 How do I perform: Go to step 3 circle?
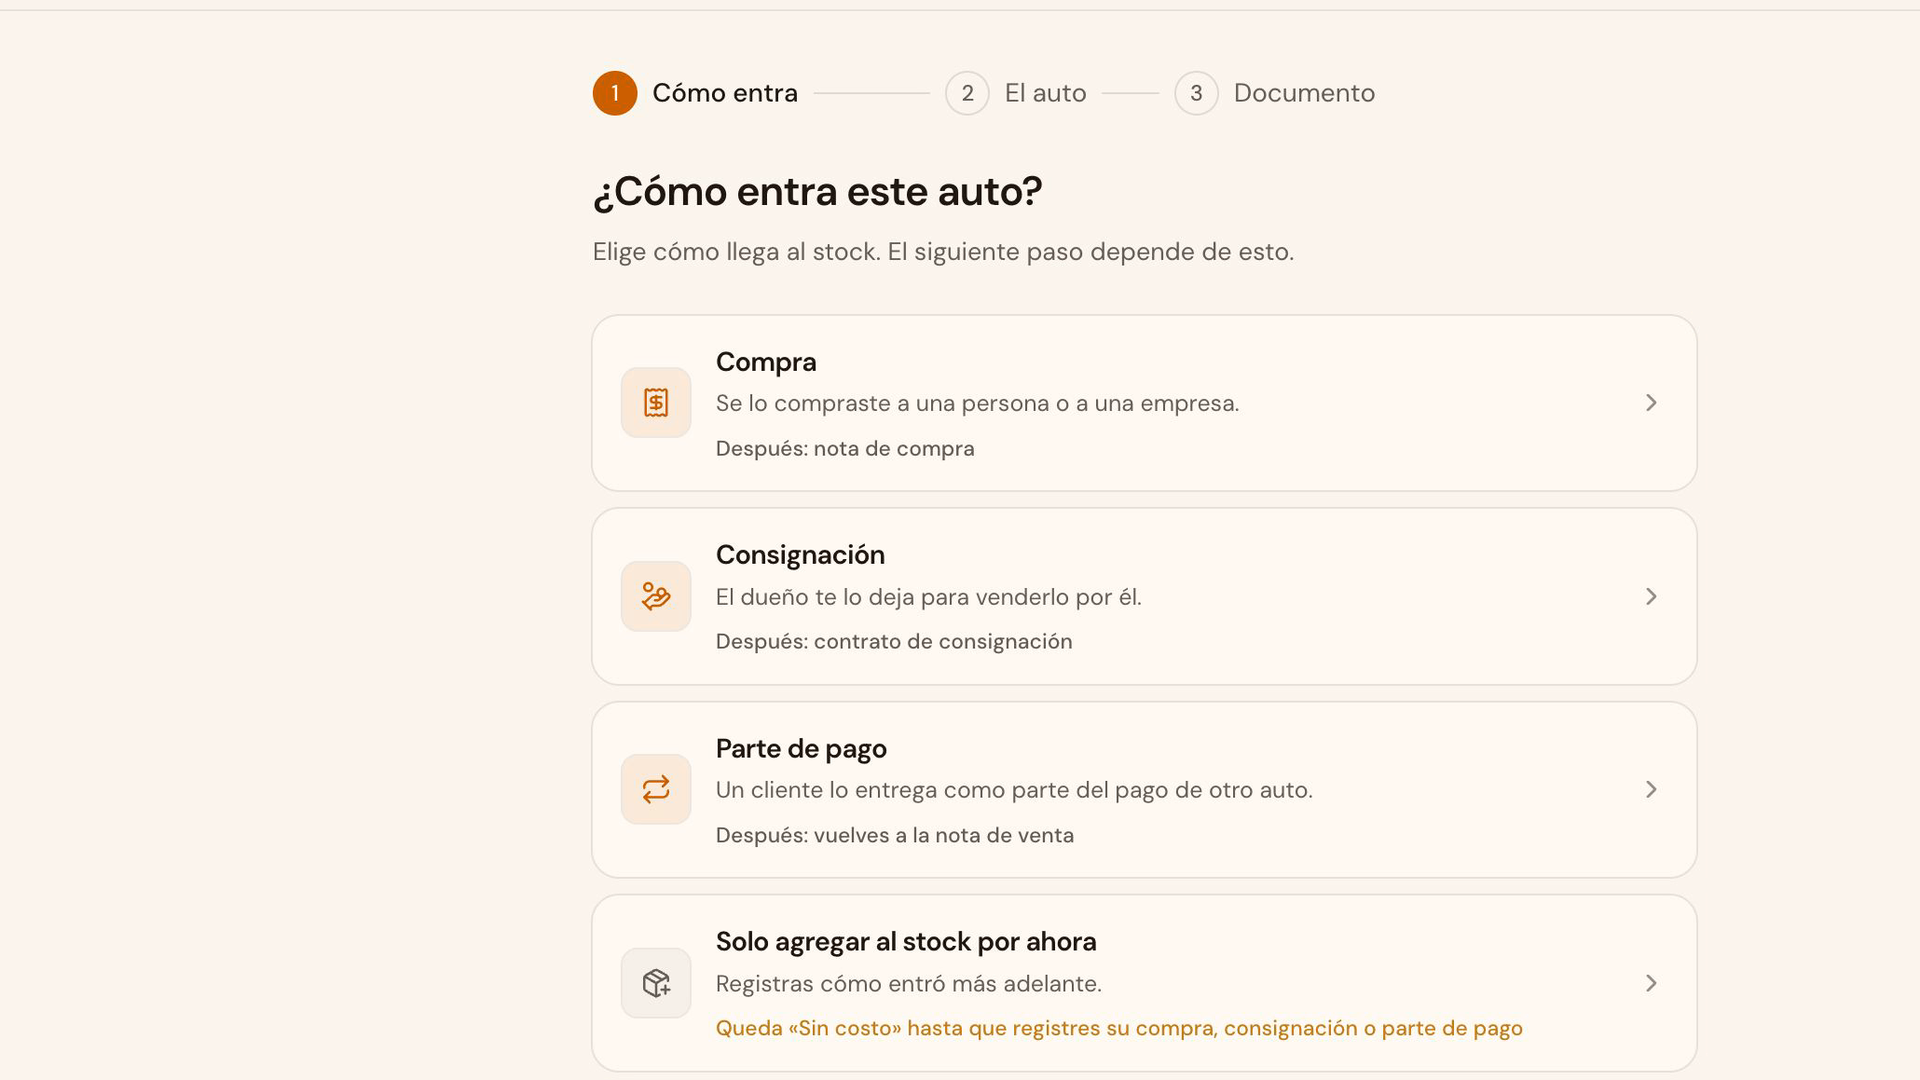click(1196, 93)
